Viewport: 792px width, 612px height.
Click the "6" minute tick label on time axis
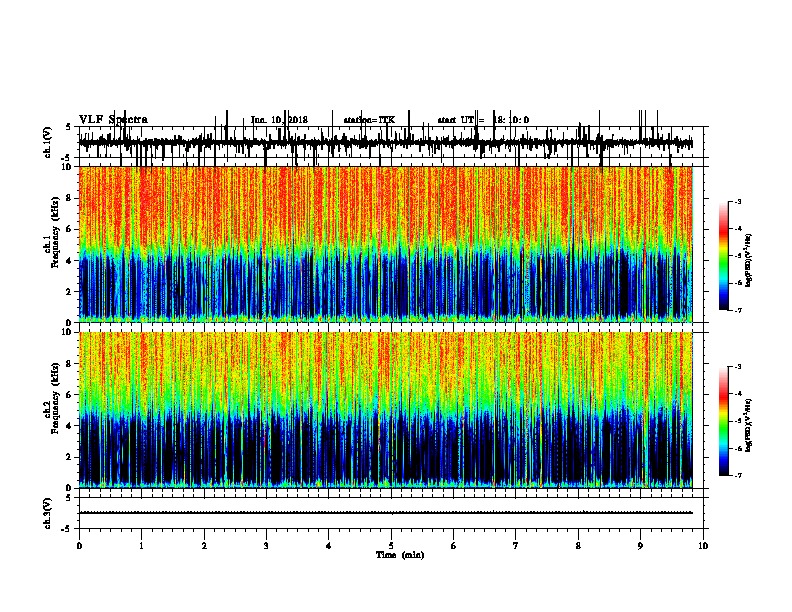[454, 545]
